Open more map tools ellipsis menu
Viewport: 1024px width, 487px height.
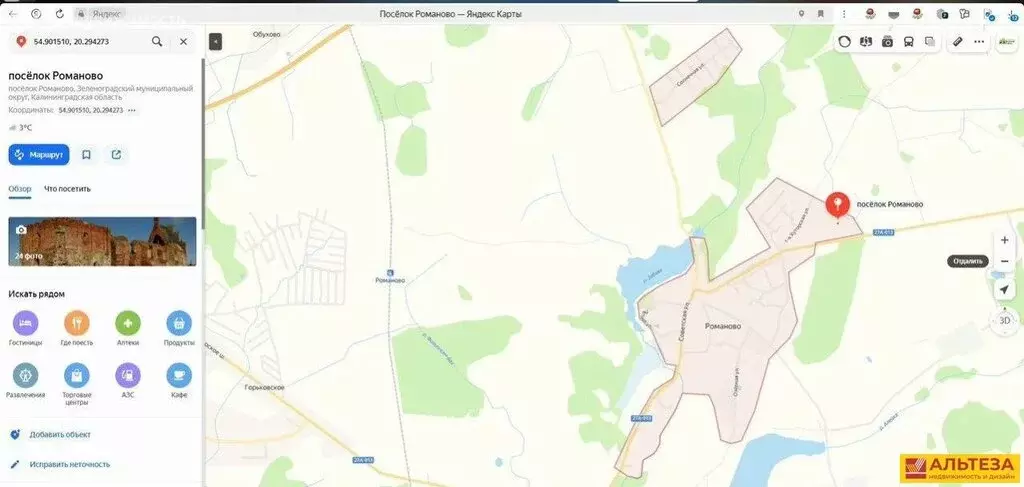click(x=979, y=42)
